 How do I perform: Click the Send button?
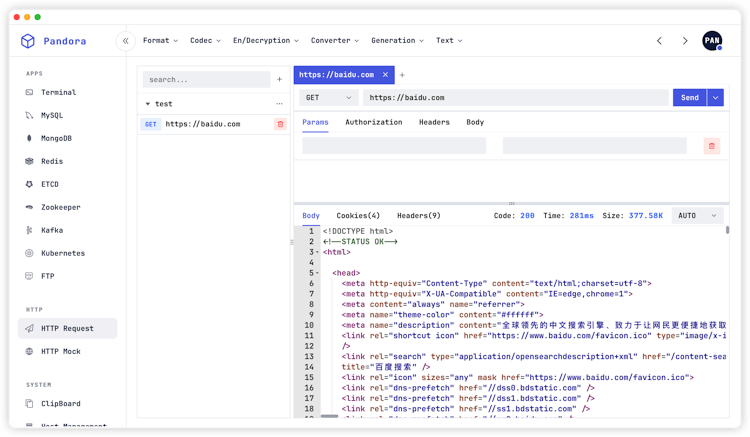click(x=689, y=98)
